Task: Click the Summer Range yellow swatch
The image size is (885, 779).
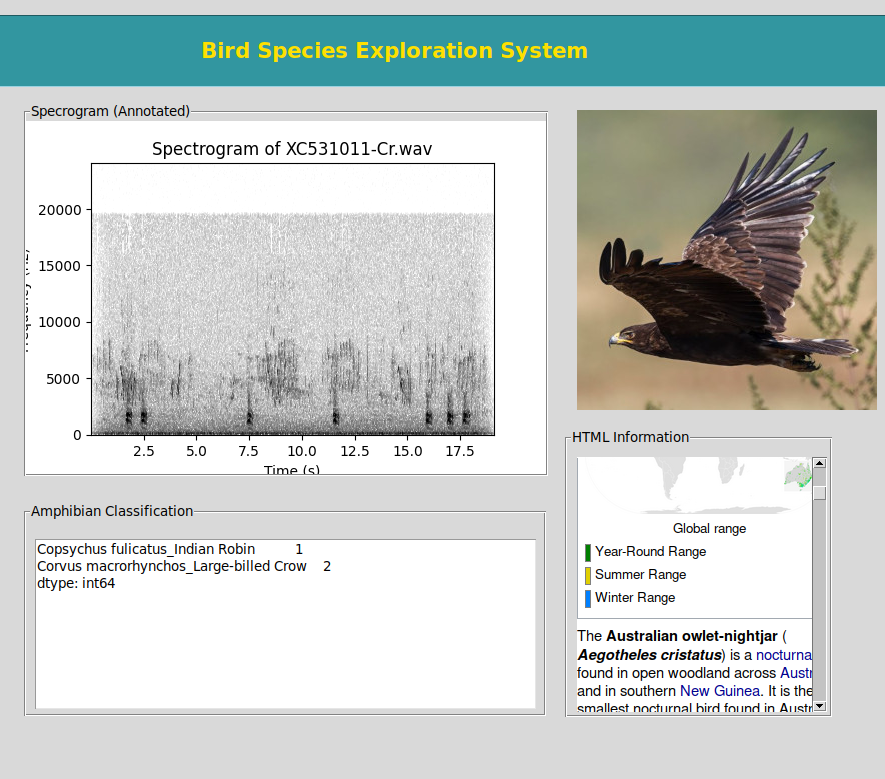Action: pyautogui.click(x=588, y=575)
